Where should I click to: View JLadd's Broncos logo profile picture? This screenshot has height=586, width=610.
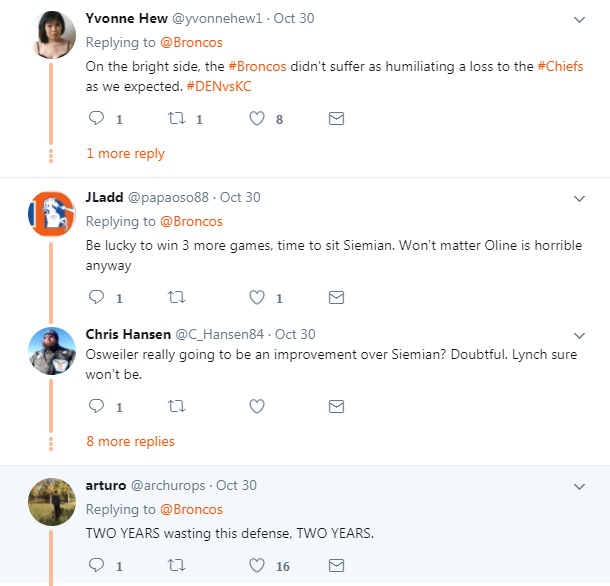[x=51, y=211]
